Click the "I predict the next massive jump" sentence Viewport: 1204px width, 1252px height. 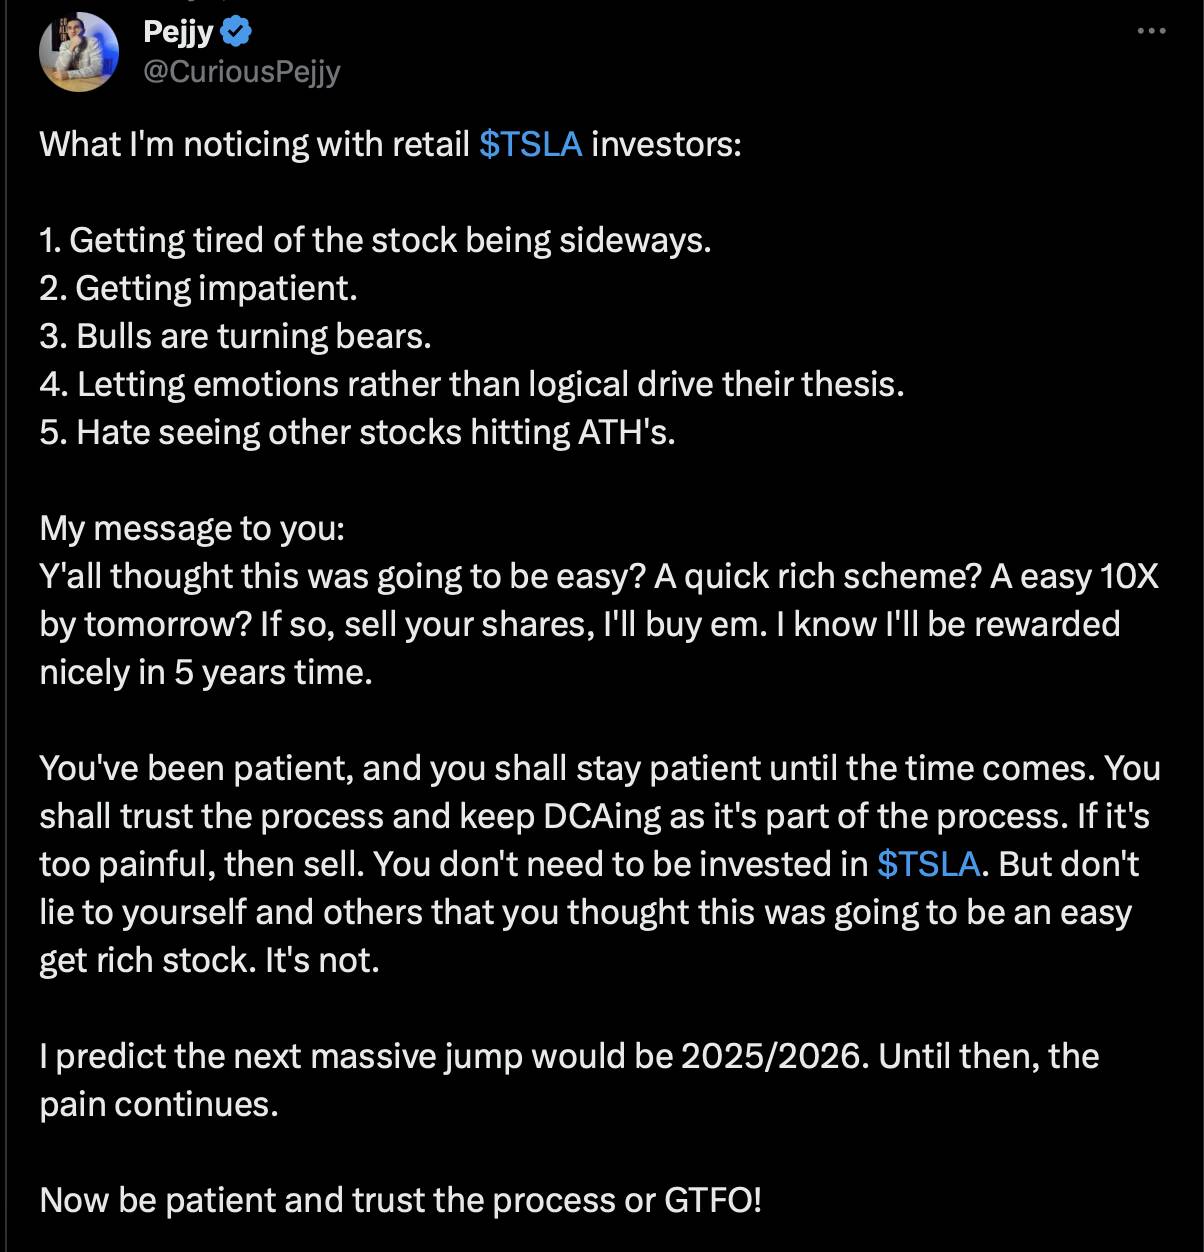454,1056
